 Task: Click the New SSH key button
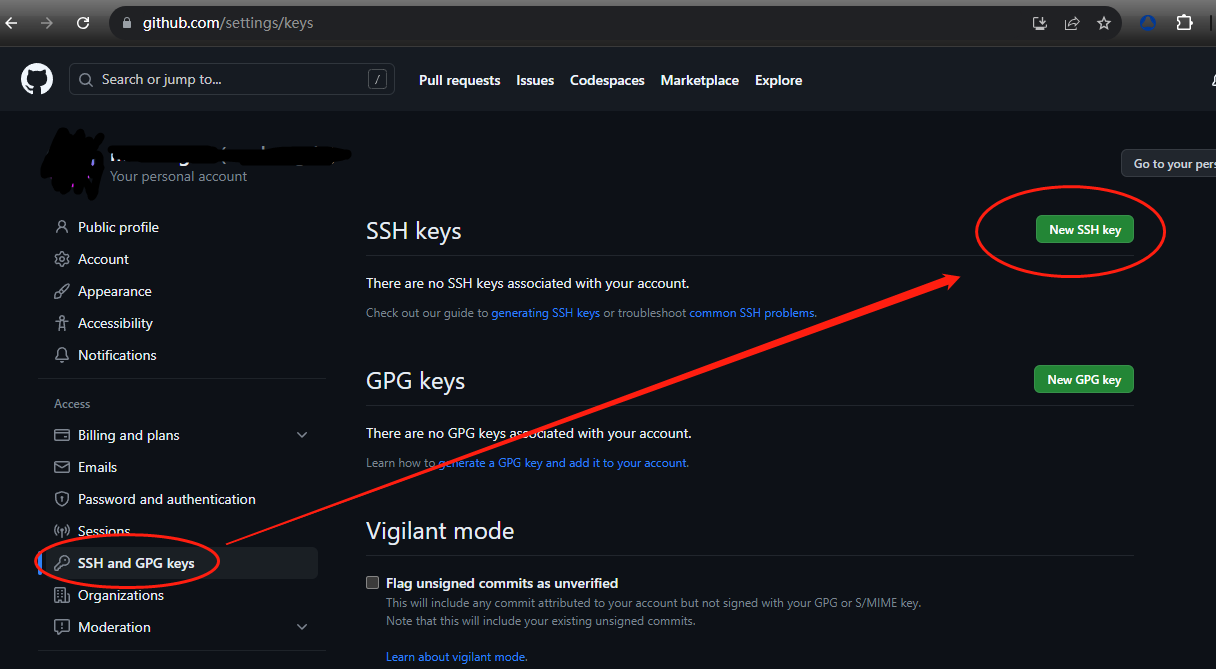tap(1085, 229)
